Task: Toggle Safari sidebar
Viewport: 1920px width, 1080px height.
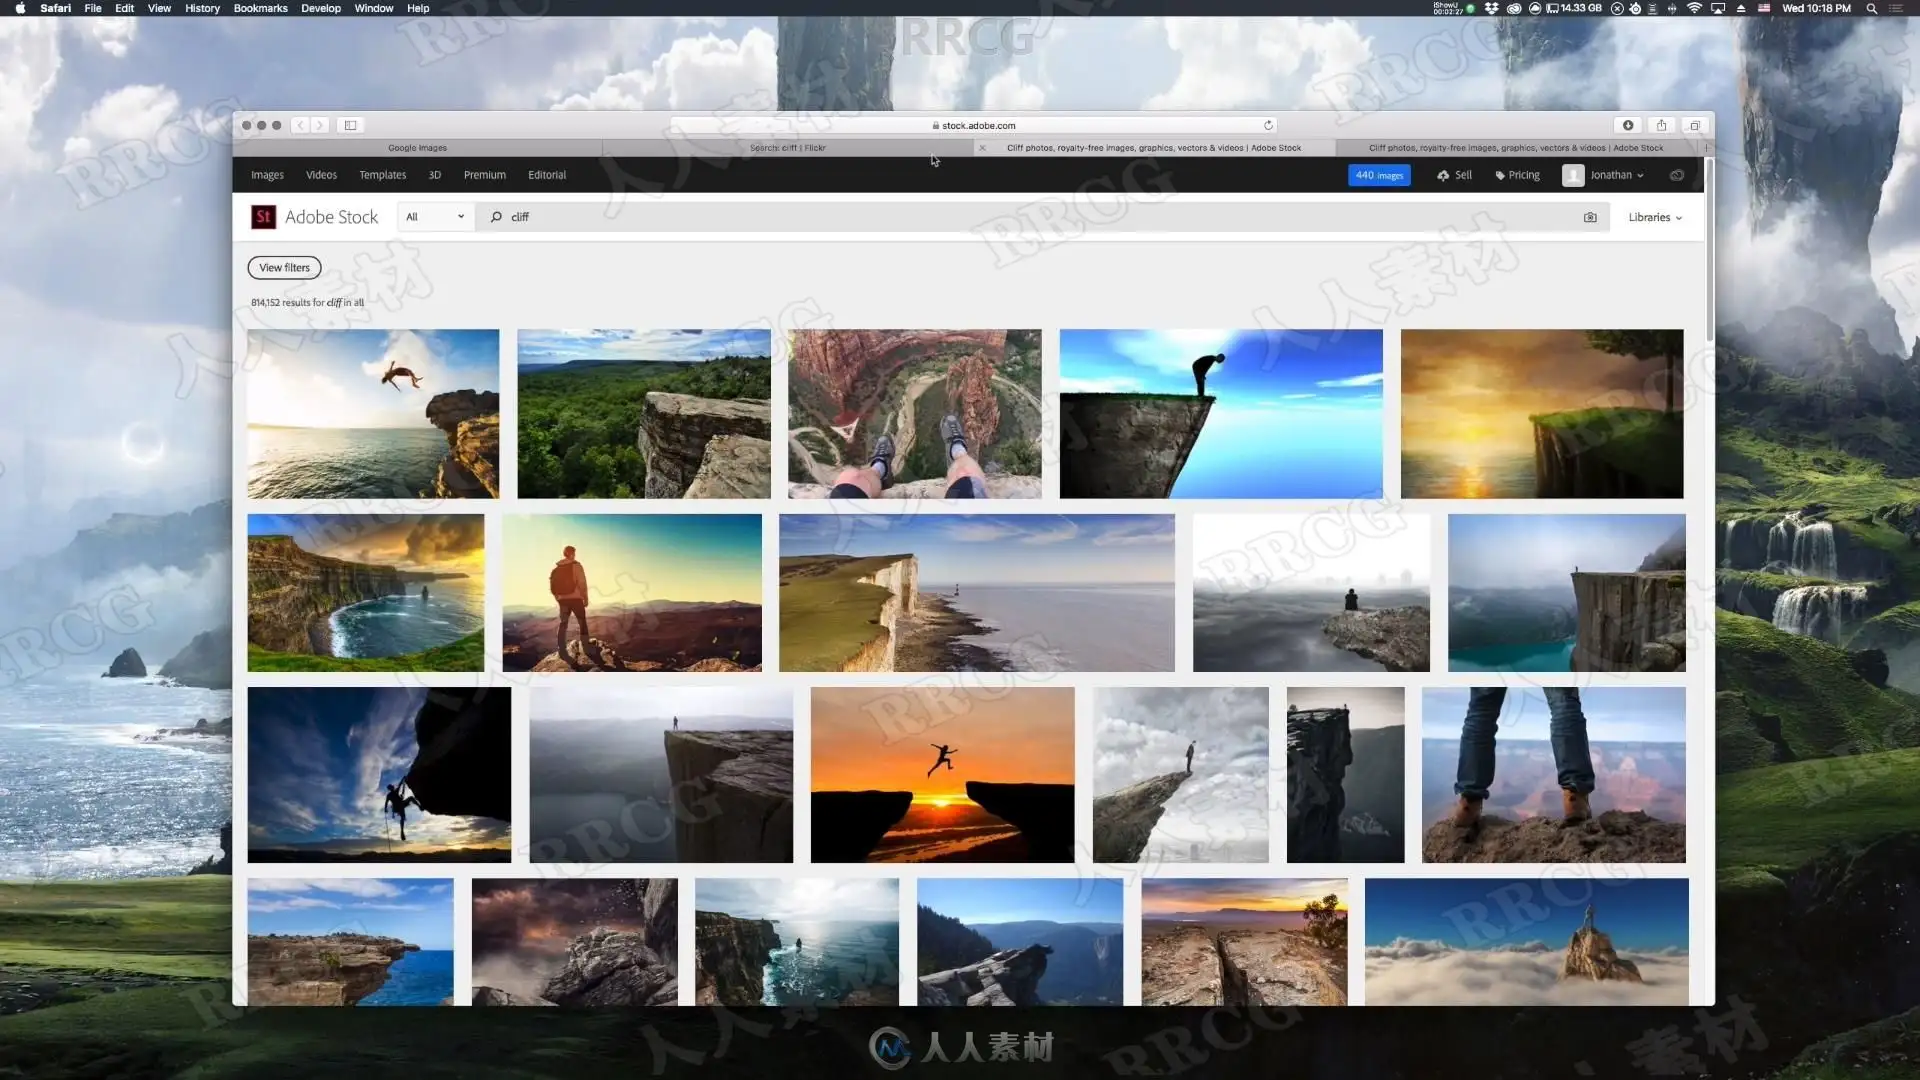Action: [x=350, y=125]
